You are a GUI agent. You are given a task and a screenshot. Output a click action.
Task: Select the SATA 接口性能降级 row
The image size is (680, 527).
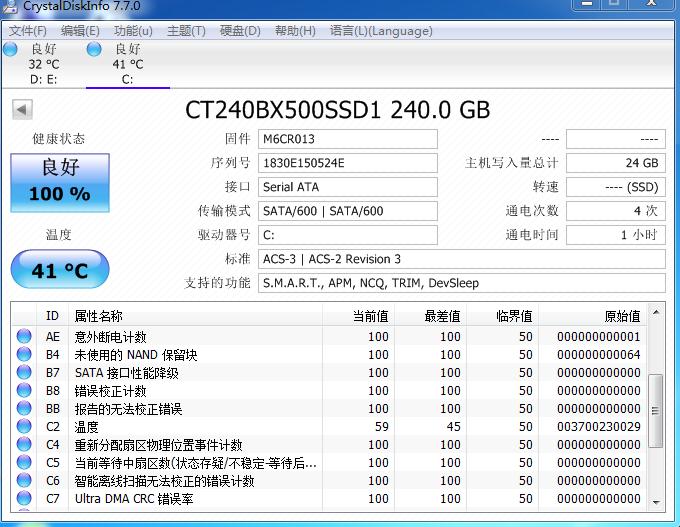(329, 373)
